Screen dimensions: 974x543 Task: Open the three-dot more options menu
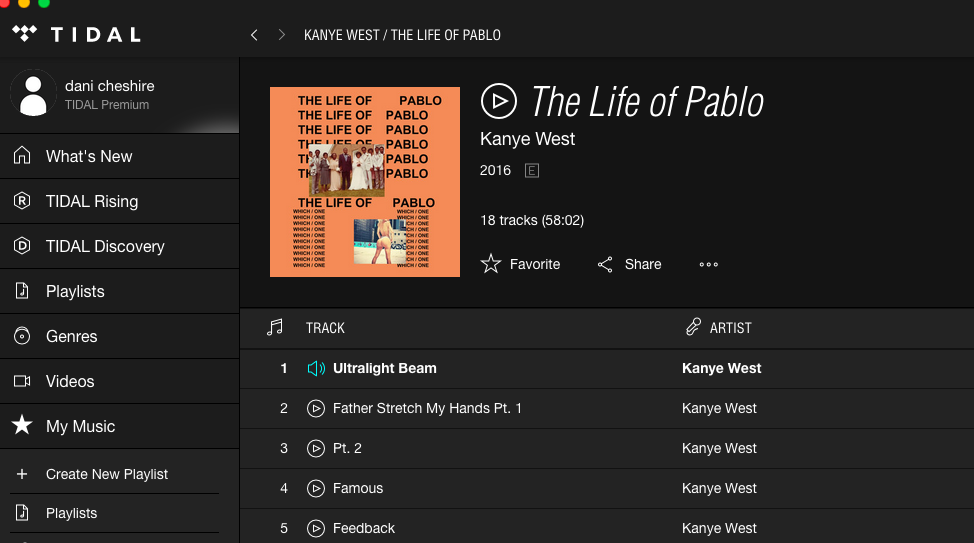[708, 265]
